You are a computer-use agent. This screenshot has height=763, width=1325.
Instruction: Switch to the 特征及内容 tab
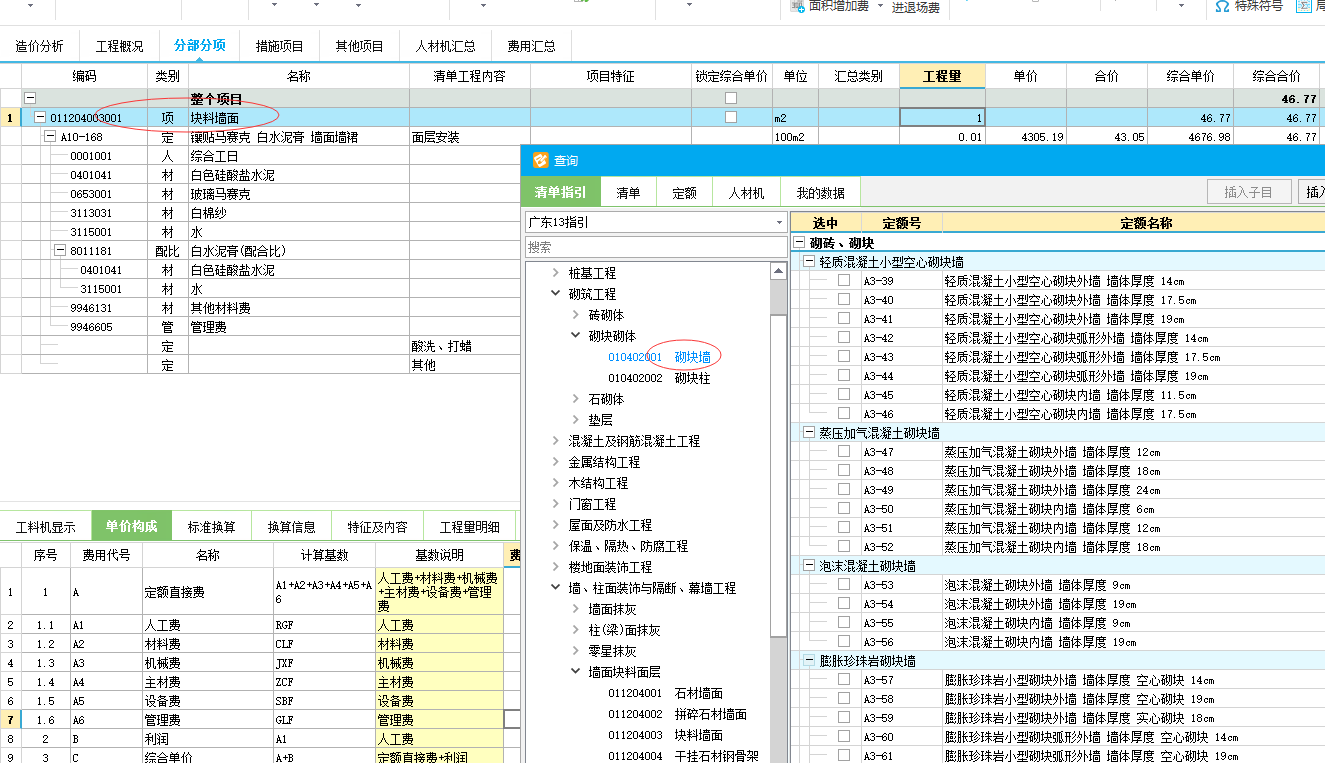377,527
